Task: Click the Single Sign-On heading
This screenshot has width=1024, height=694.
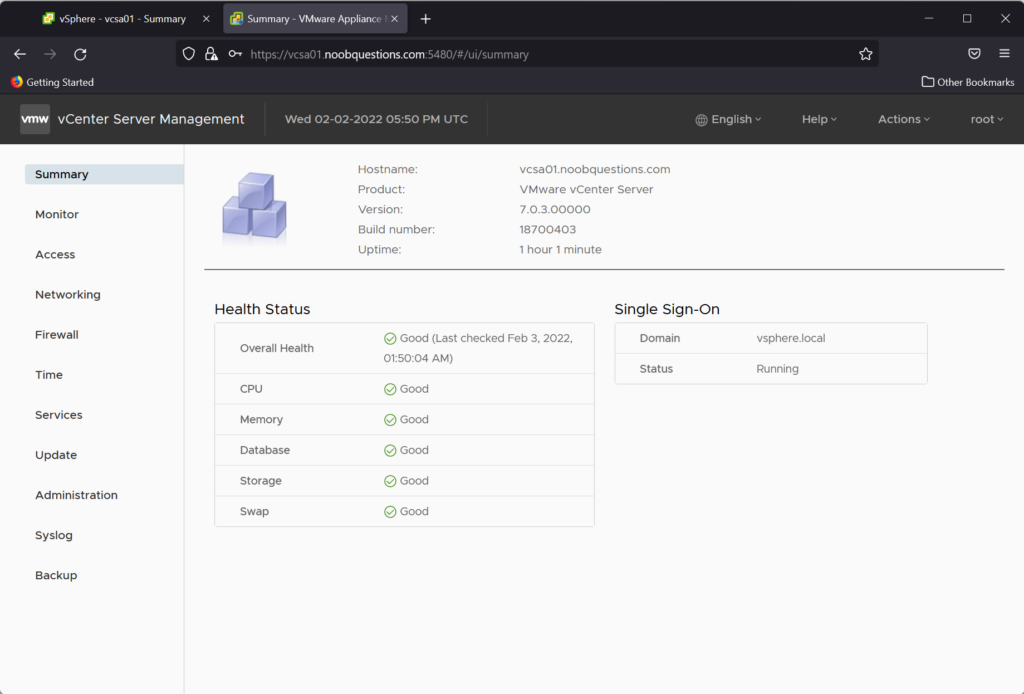Action: point(667,309)
